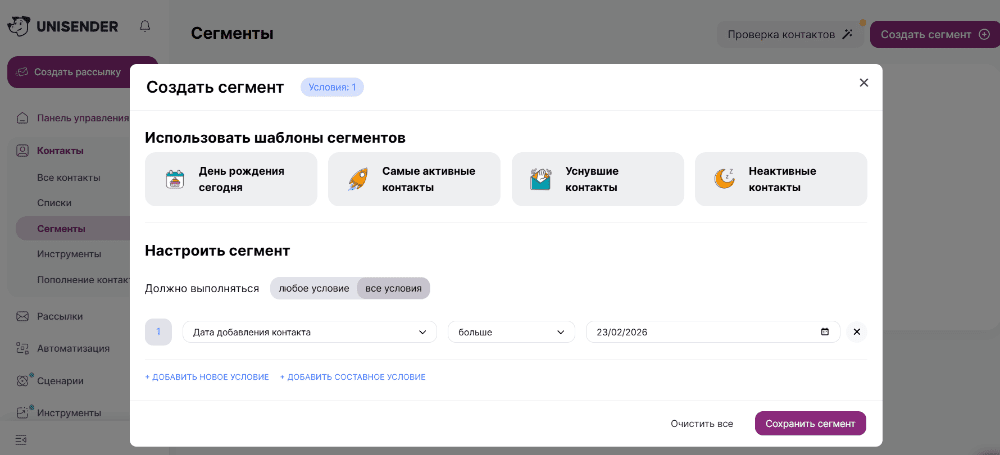This screenshot has width=1000, height=455.
Task: Close the "Создать сегмент" dialog
Action: tap(864, 83)
